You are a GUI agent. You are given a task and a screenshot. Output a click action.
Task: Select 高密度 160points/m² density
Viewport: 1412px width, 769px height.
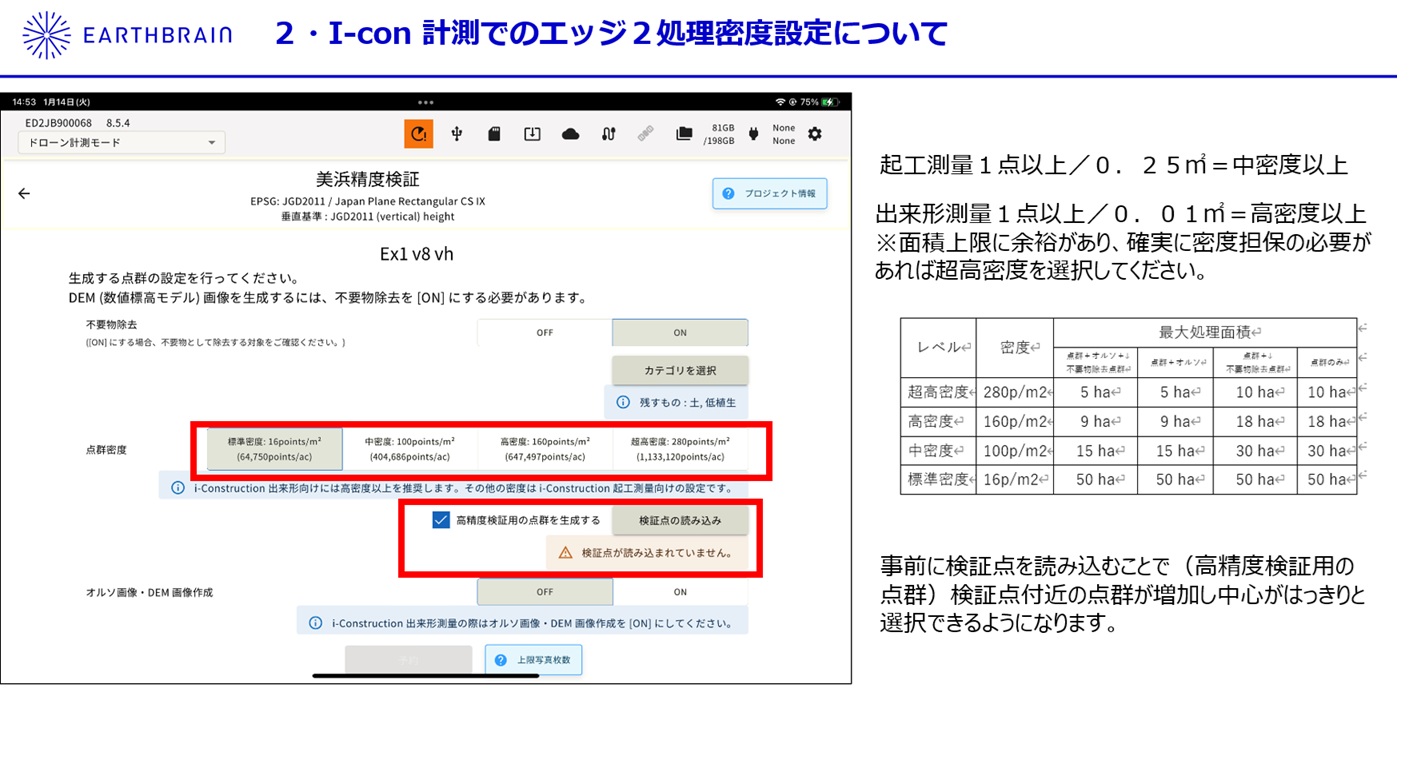[545, 449]
